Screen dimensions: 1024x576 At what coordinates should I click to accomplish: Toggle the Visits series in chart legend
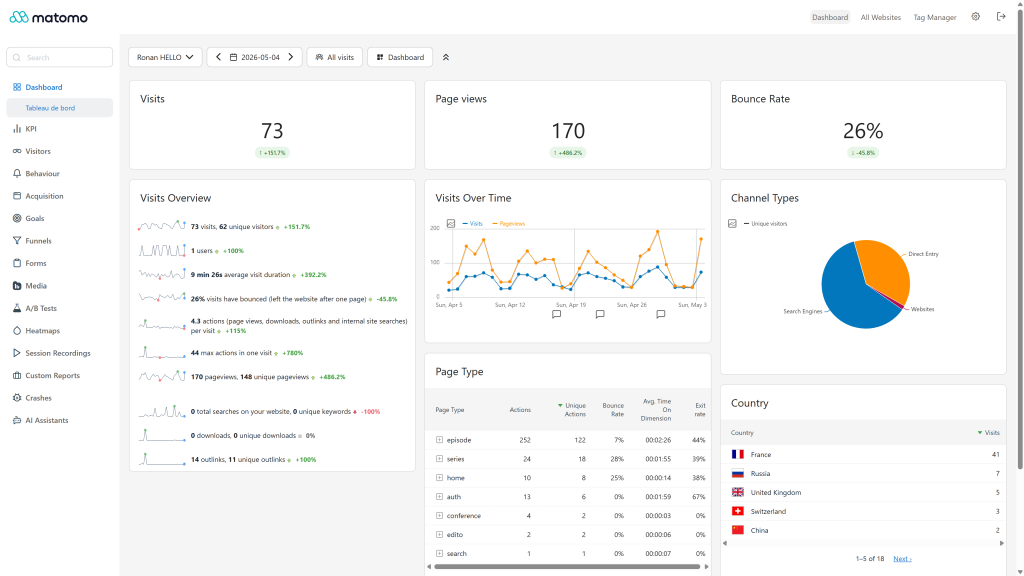pos(472,223)
